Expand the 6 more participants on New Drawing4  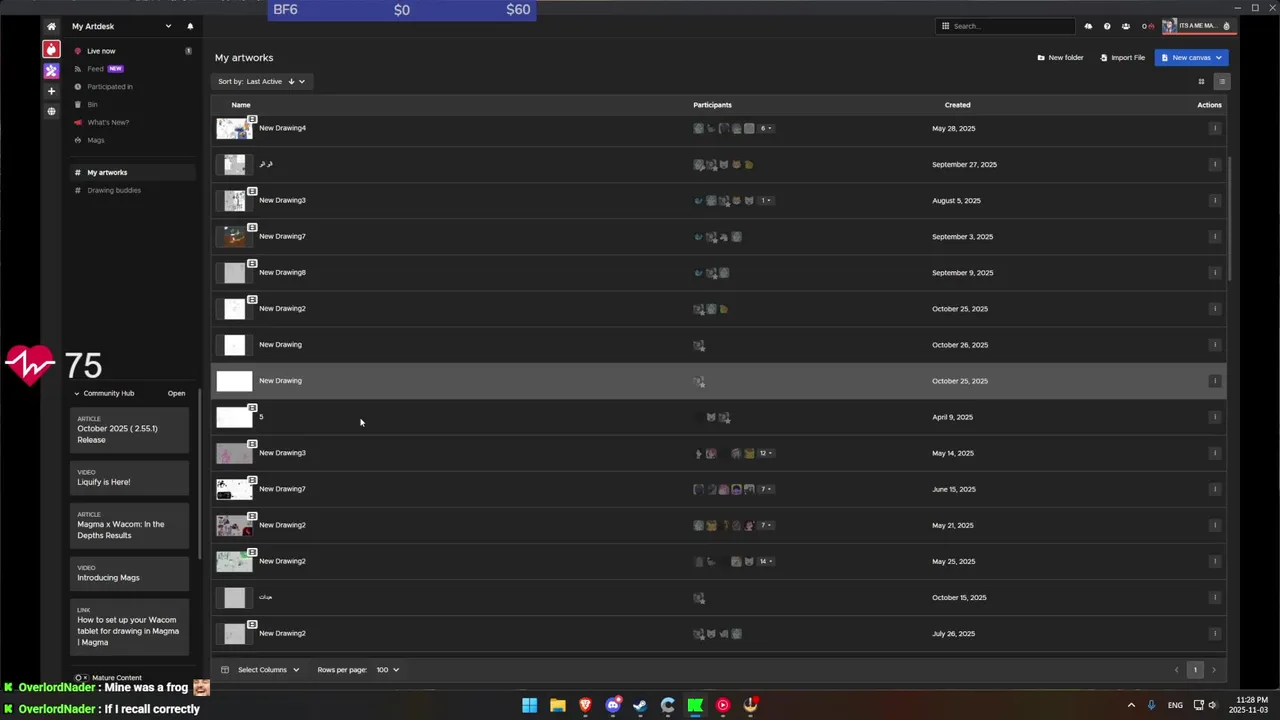(x=766, y=128)
